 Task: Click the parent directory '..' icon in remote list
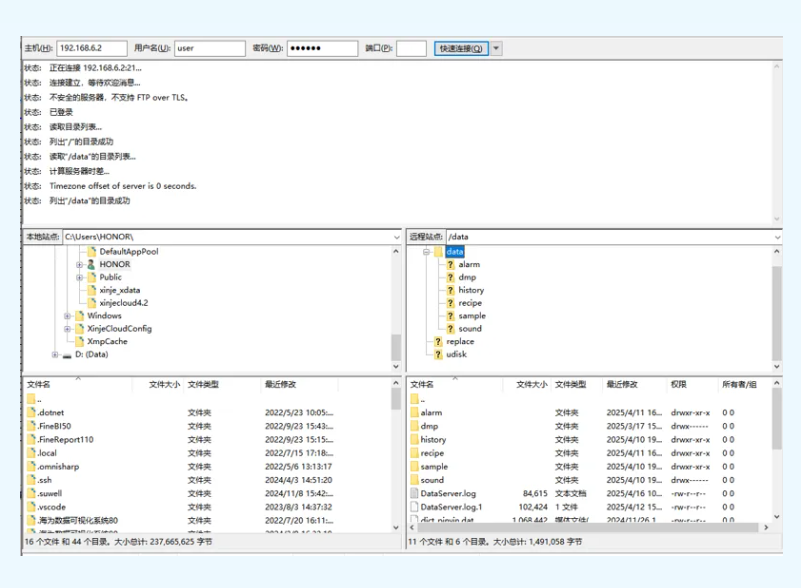click(x=414, y=399)
